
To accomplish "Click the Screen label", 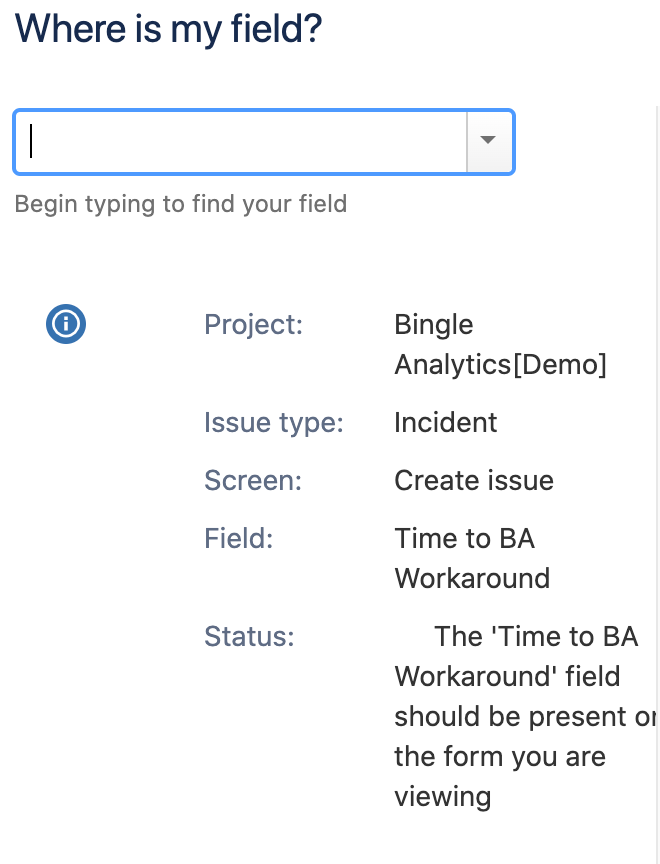I will [x=253, y=480].
